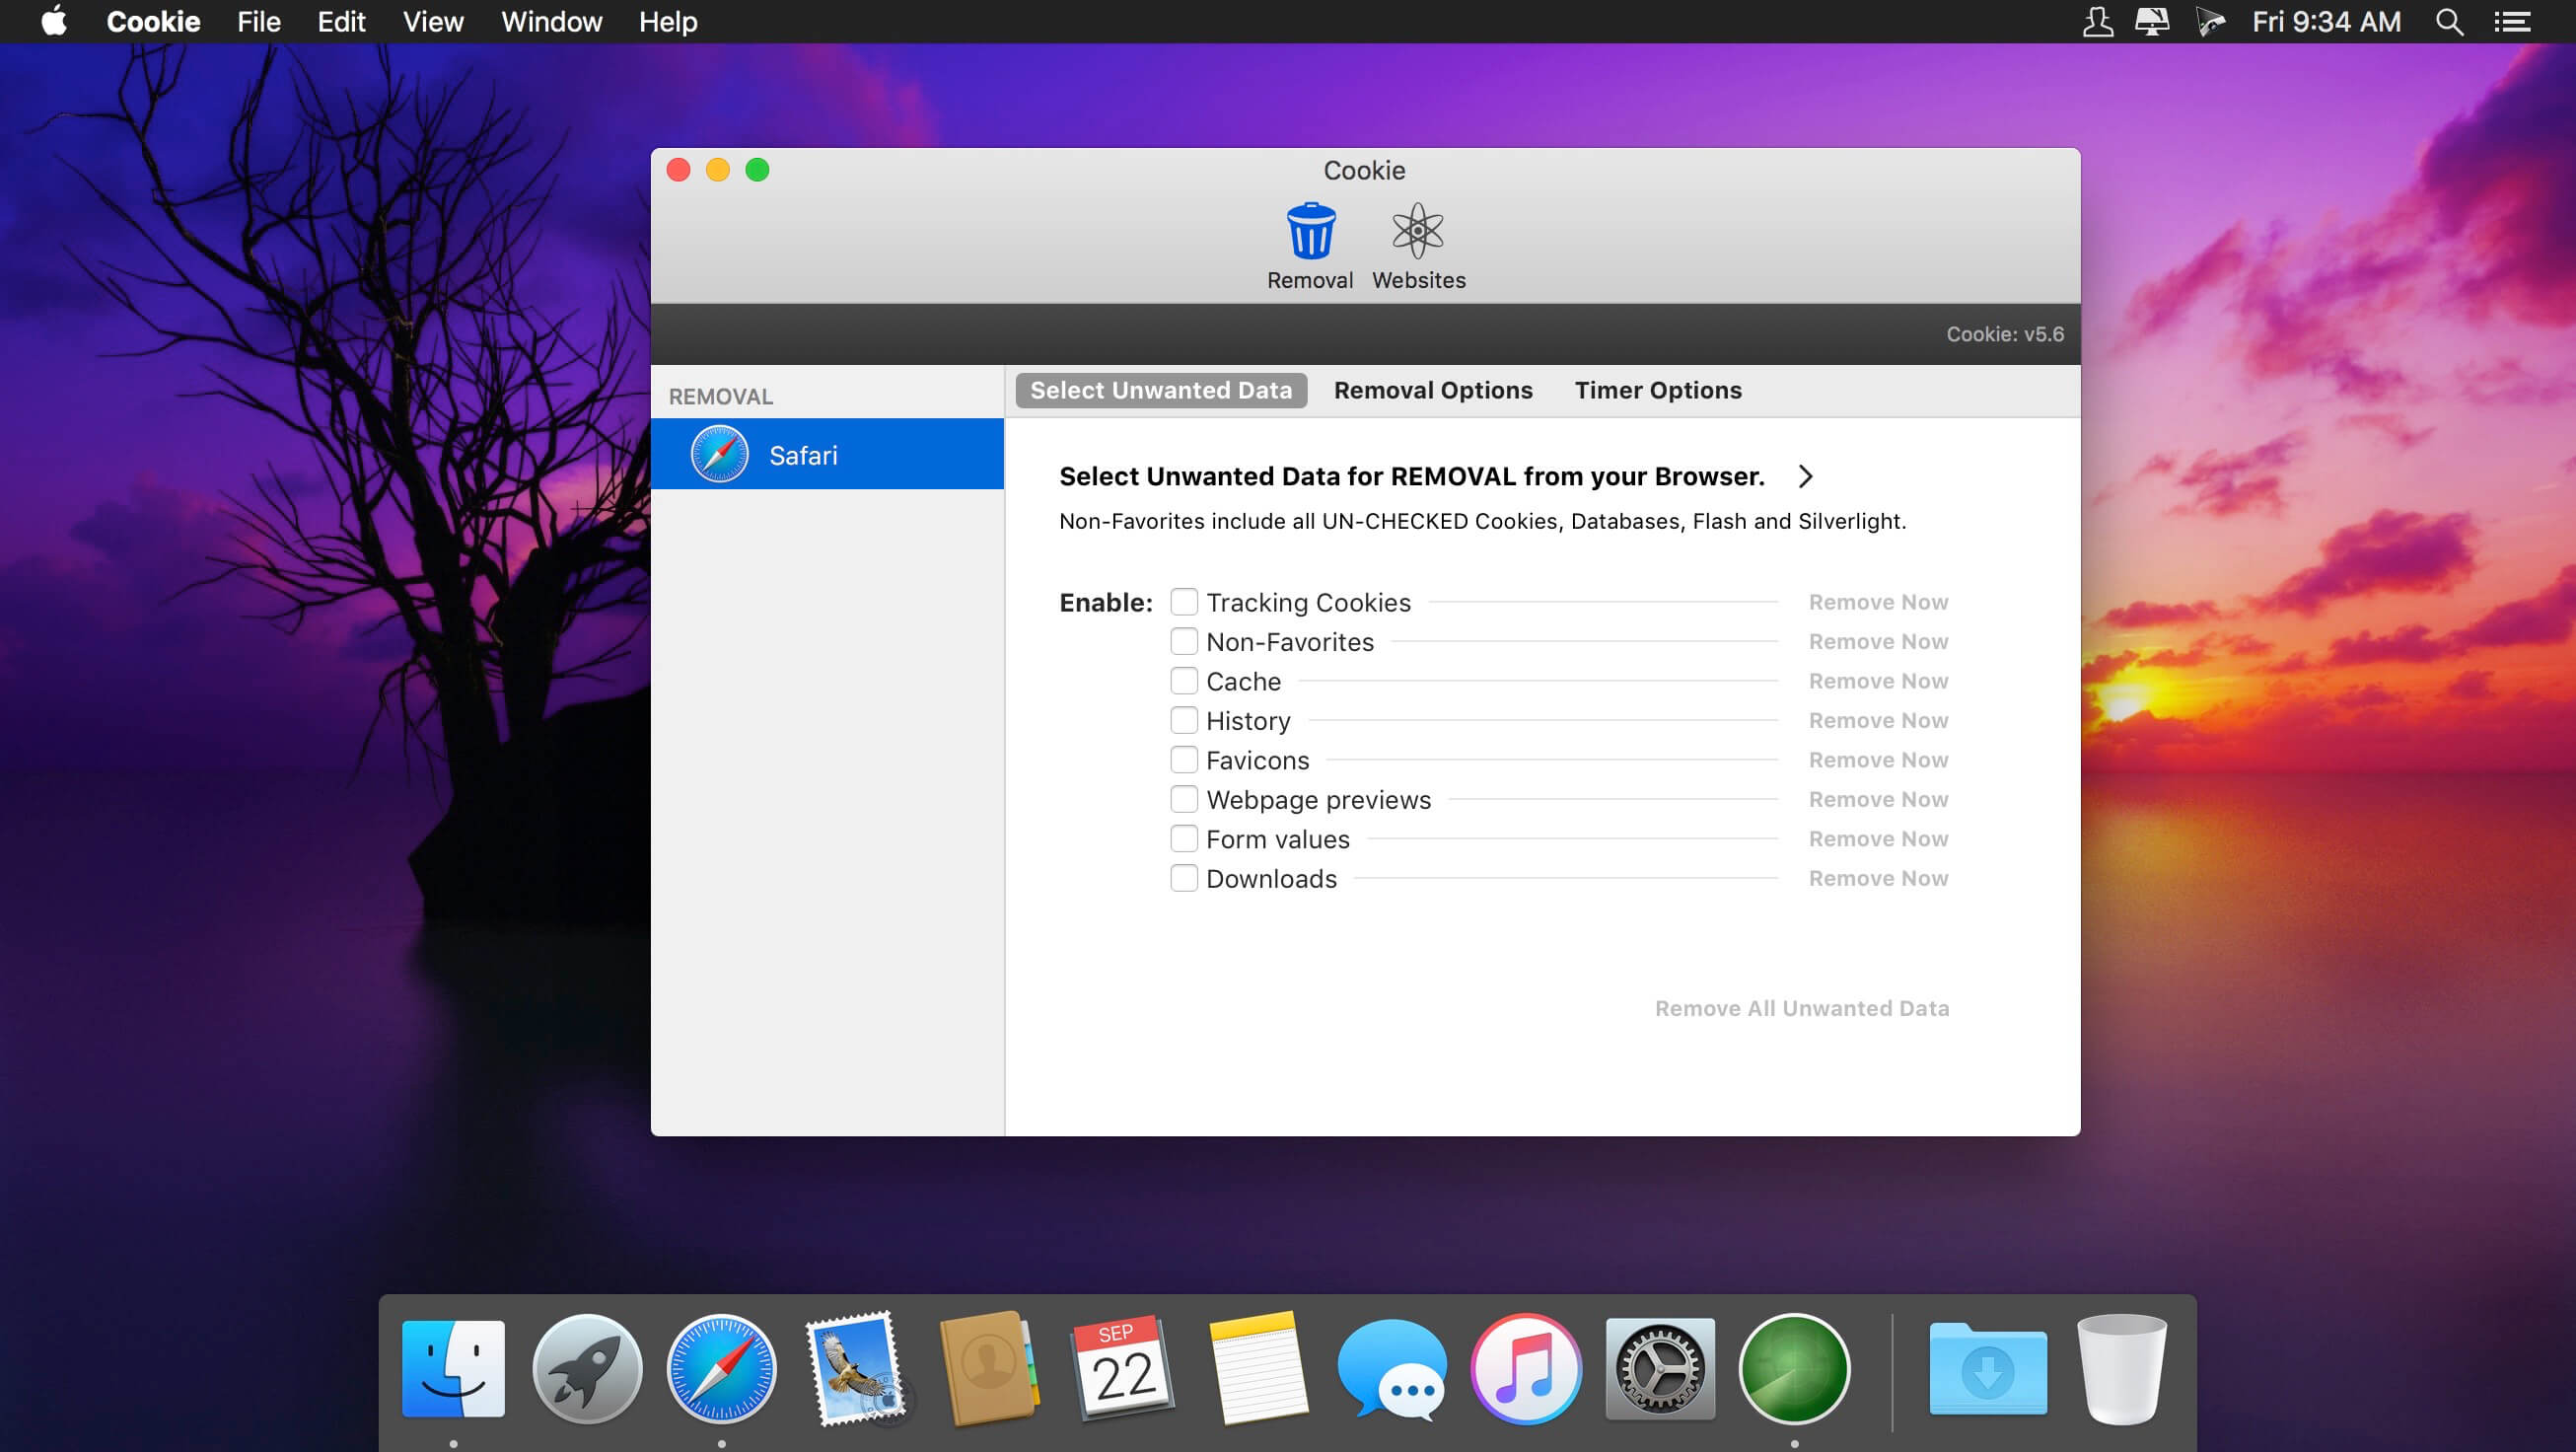2576x1452 pixels.
Task: Enable the Tracking Cookies checkbox
Action: coord(1184,602)
